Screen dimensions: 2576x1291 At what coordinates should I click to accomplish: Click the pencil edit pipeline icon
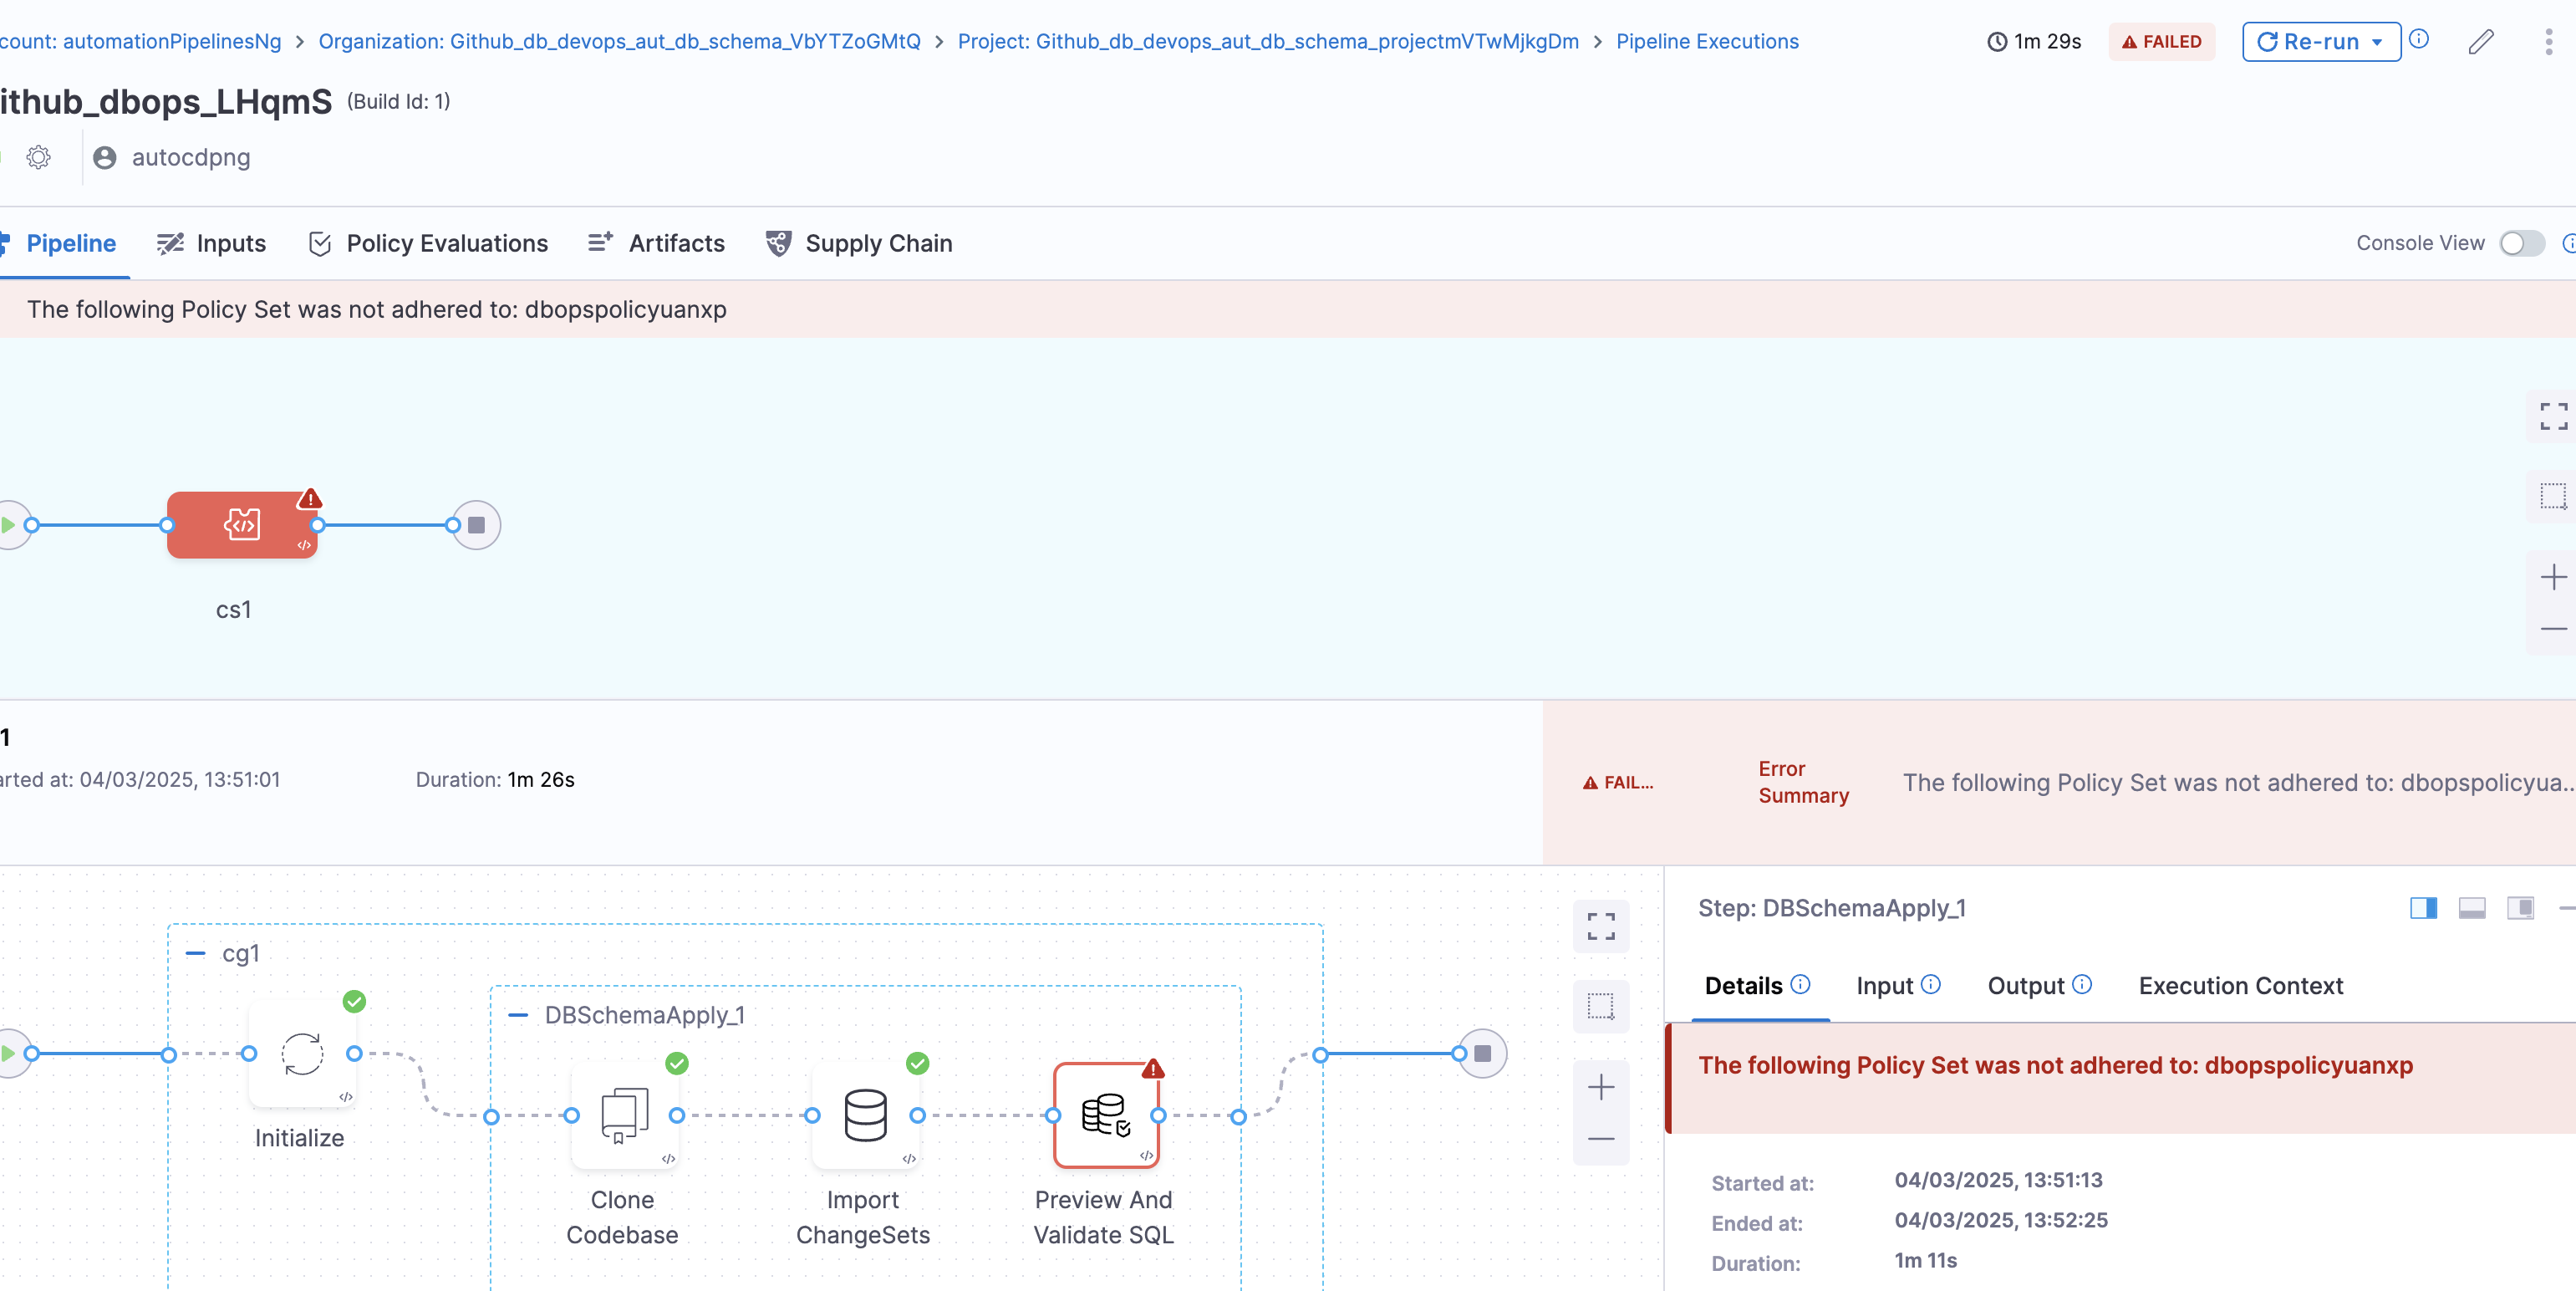click(x=2480, y=42)
